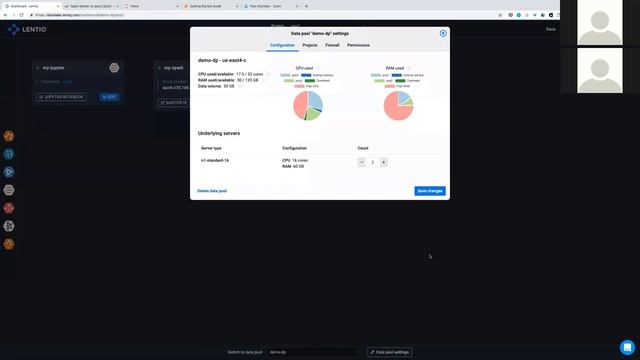Screen dimensions: 640x360
Task: Click the blue play-shaped sidebar icon
Action: tap(9, 172)
